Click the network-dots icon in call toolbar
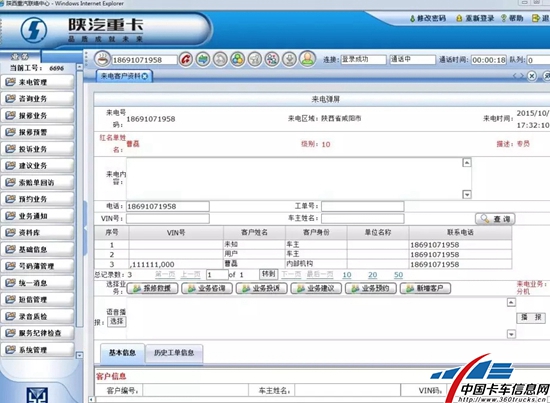550x403 pixels. (x=272, y=59)
